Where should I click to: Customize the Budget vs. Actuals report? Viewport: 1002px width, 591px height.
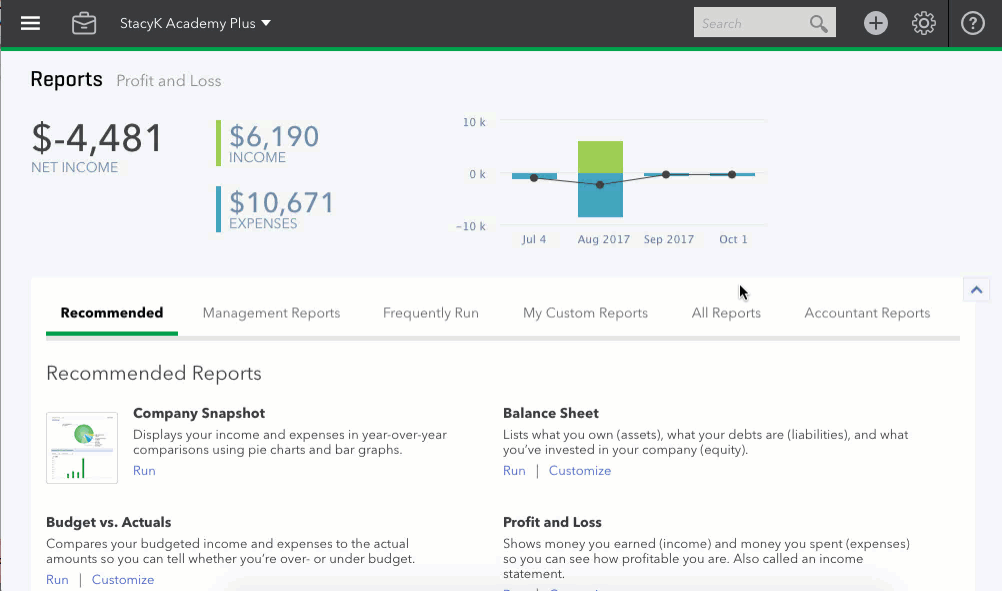(x=123, y=580)
